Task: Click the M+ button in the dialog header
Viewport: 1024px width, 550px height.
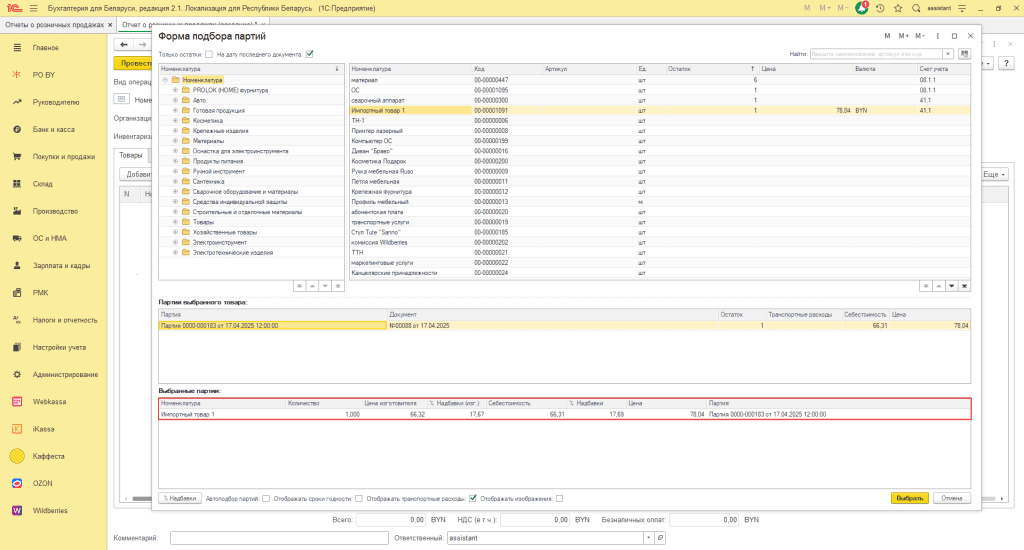Action: [904, 36]
